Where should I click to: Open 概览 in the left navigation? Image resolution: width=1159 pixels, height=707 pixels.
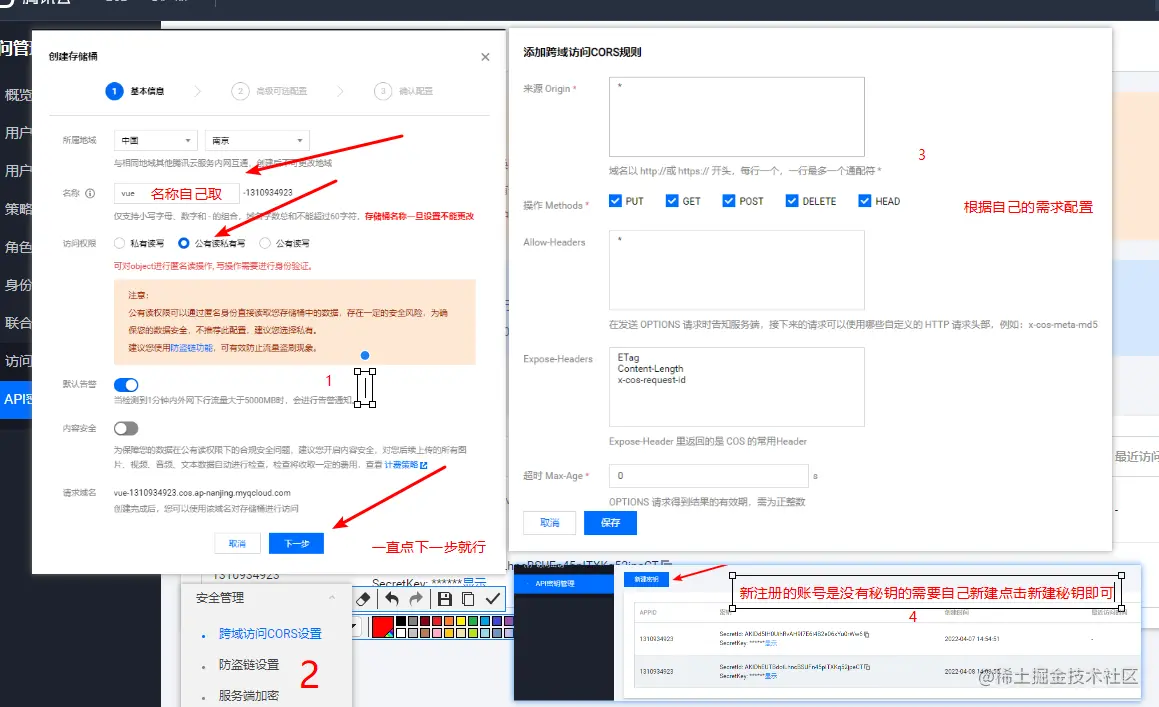[18, 95]
